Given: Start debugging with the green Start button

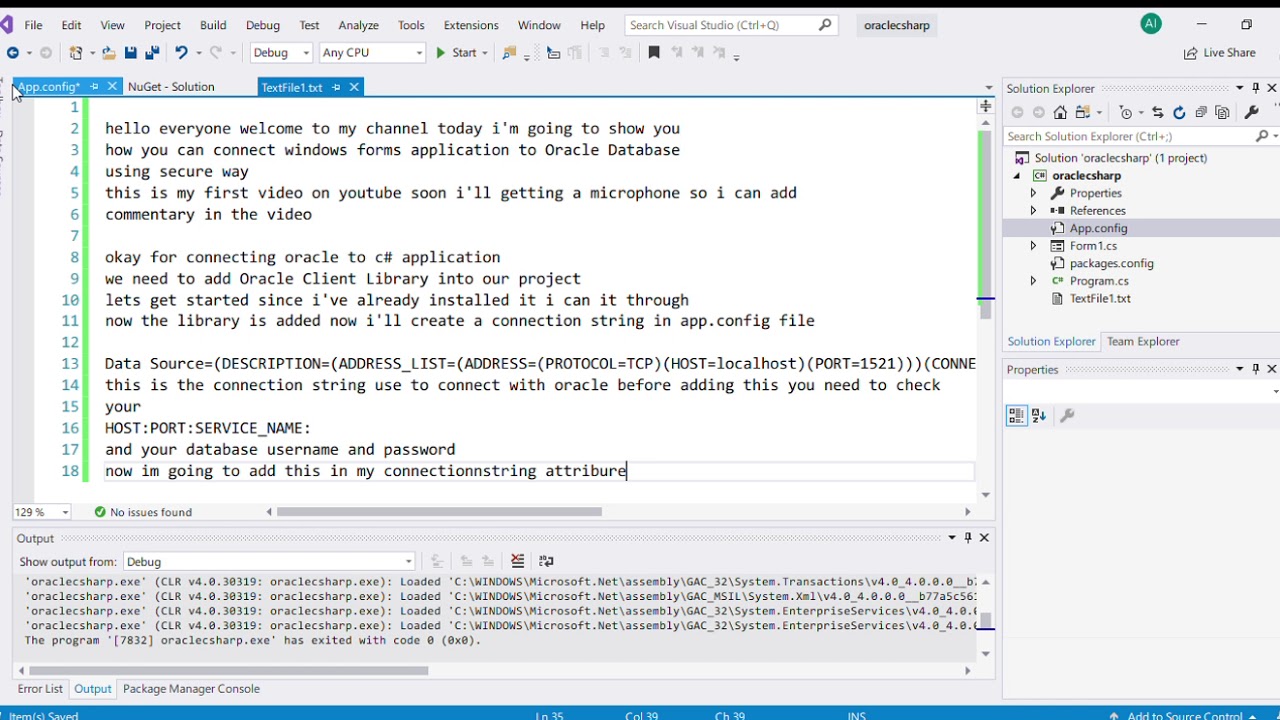Looking at the screenshot, I should click(455, 53).
